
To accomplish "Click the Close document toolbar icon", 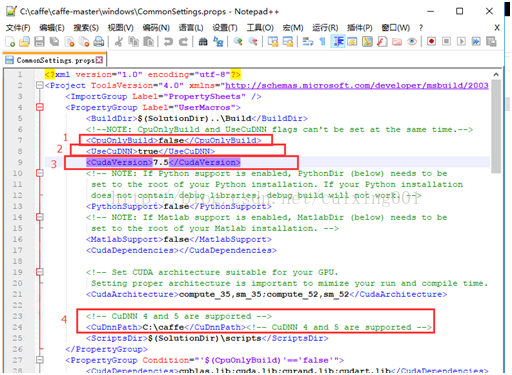I will (x=69, y=42).
